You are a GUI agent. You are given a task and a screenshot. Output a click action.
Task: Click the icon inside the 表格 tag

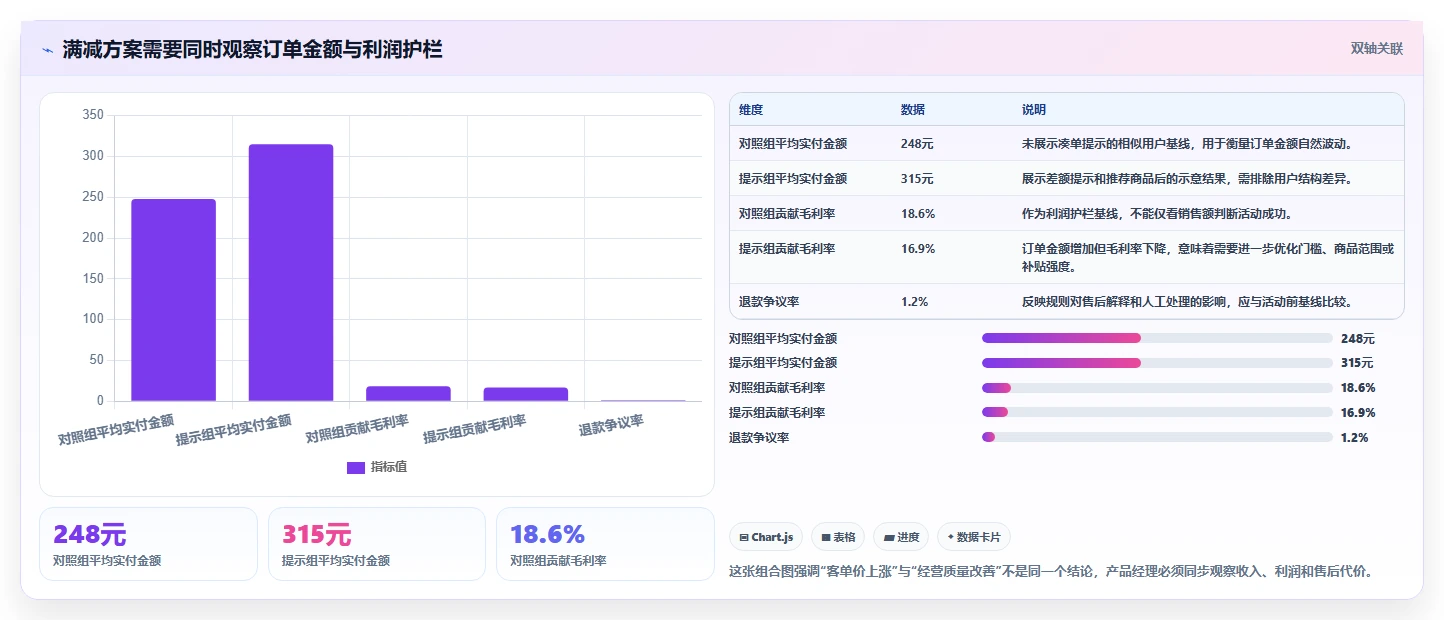coord(826,538)
